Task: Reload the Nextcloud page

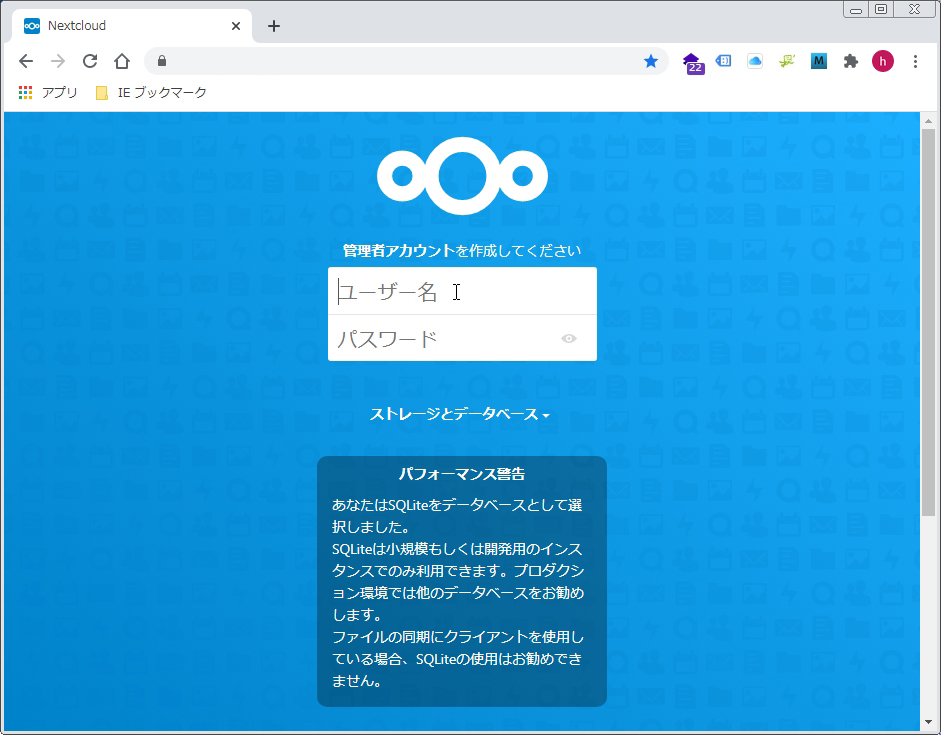Action: (90, 61)
